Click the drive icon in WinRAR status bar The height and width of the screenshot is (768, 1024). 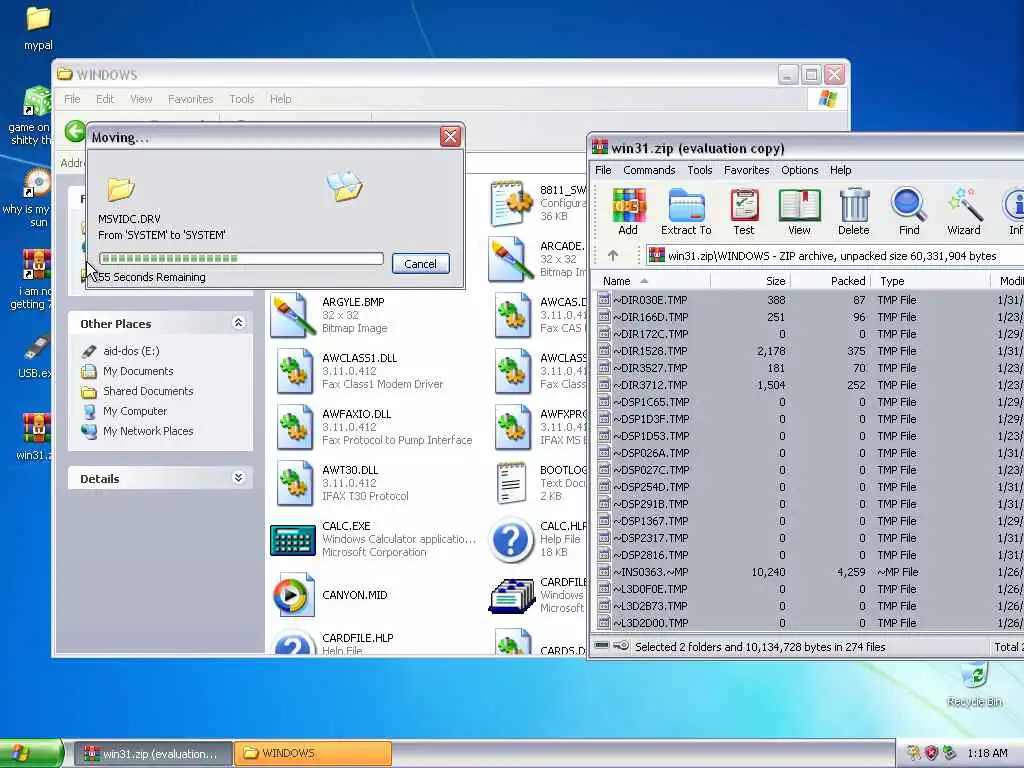pos(602,646)
